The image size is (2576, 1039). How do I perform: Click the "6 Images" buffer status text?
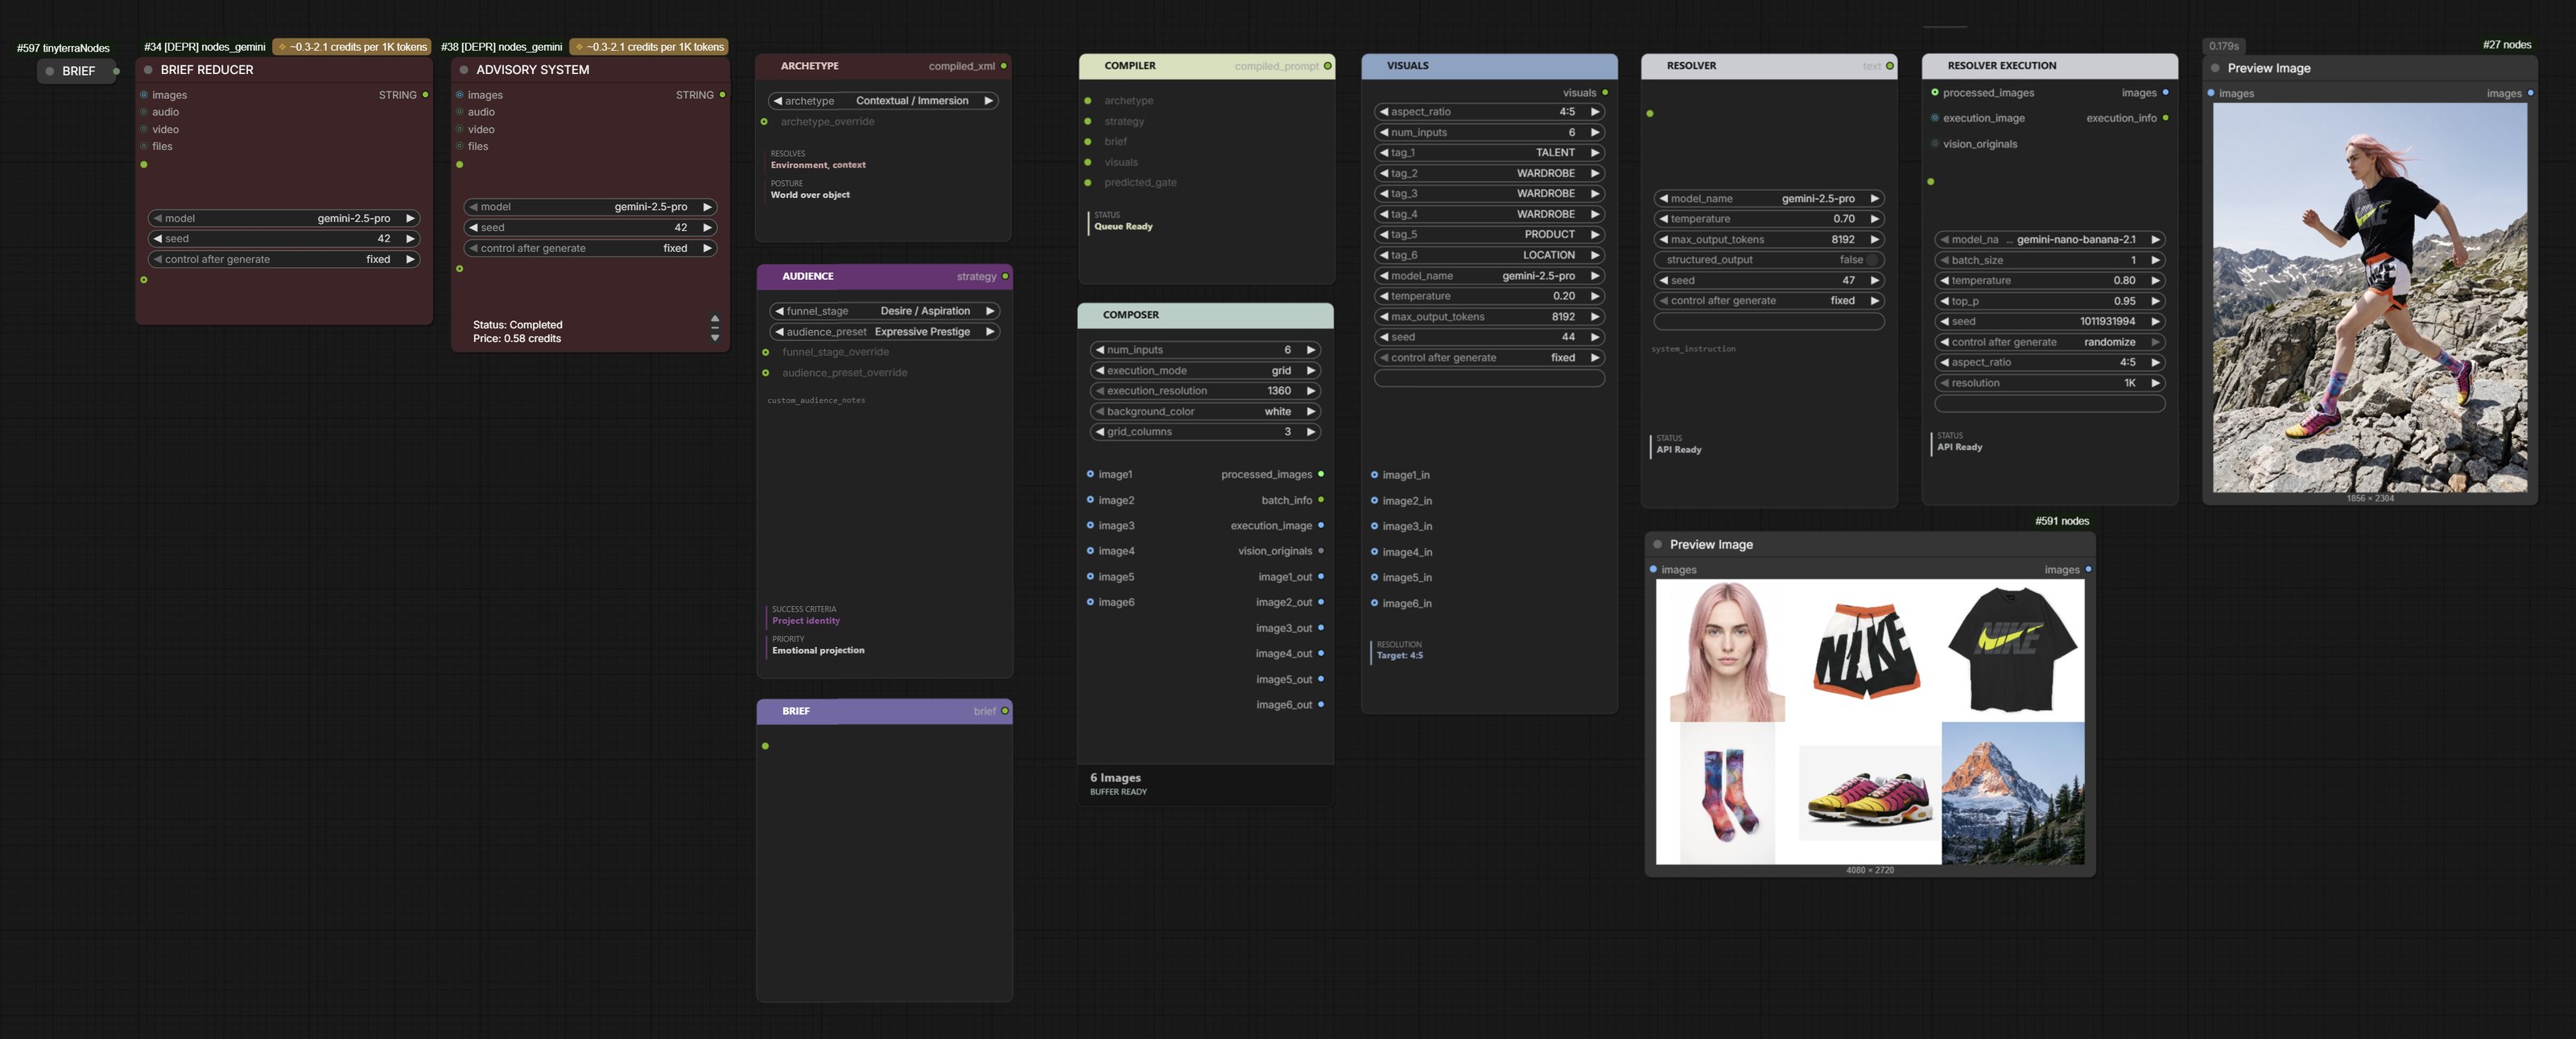point(1115,778)
